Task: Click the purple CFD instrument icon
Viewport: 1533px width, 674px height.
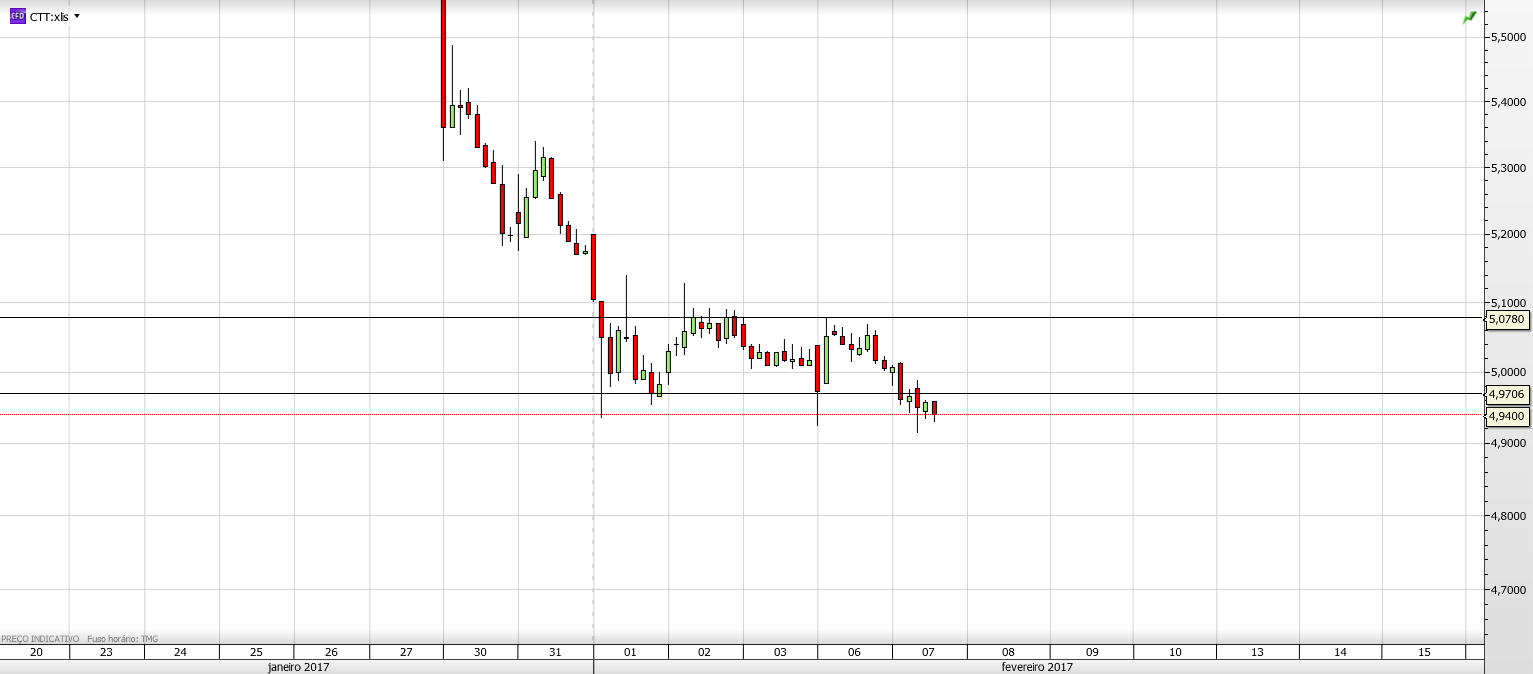Action: 17,16
